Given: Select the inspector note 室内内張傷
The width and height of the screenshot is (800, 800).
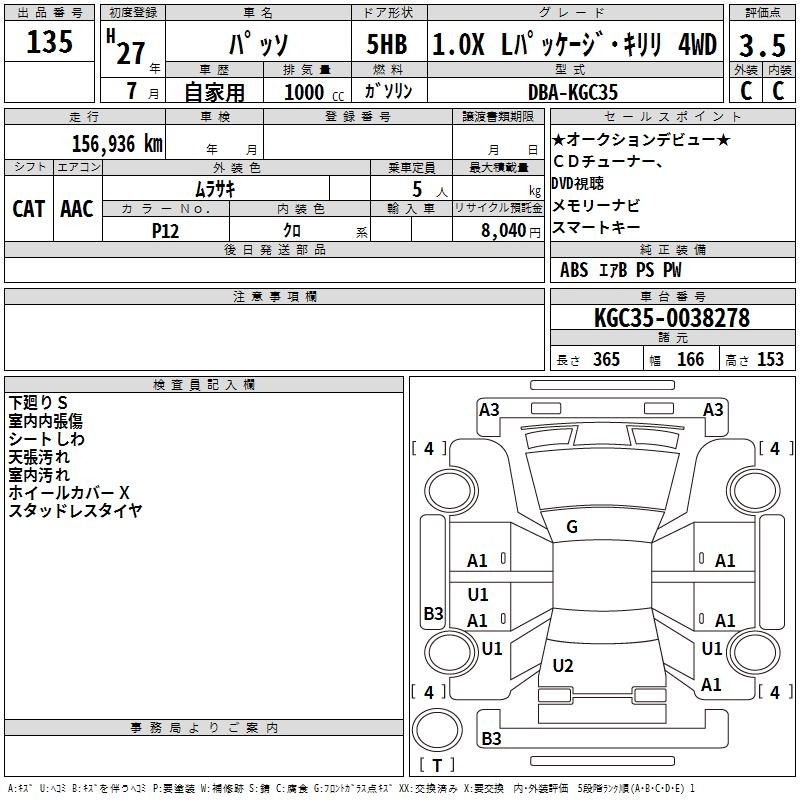Looking at the screenshot, I should (x=45, y=421).
